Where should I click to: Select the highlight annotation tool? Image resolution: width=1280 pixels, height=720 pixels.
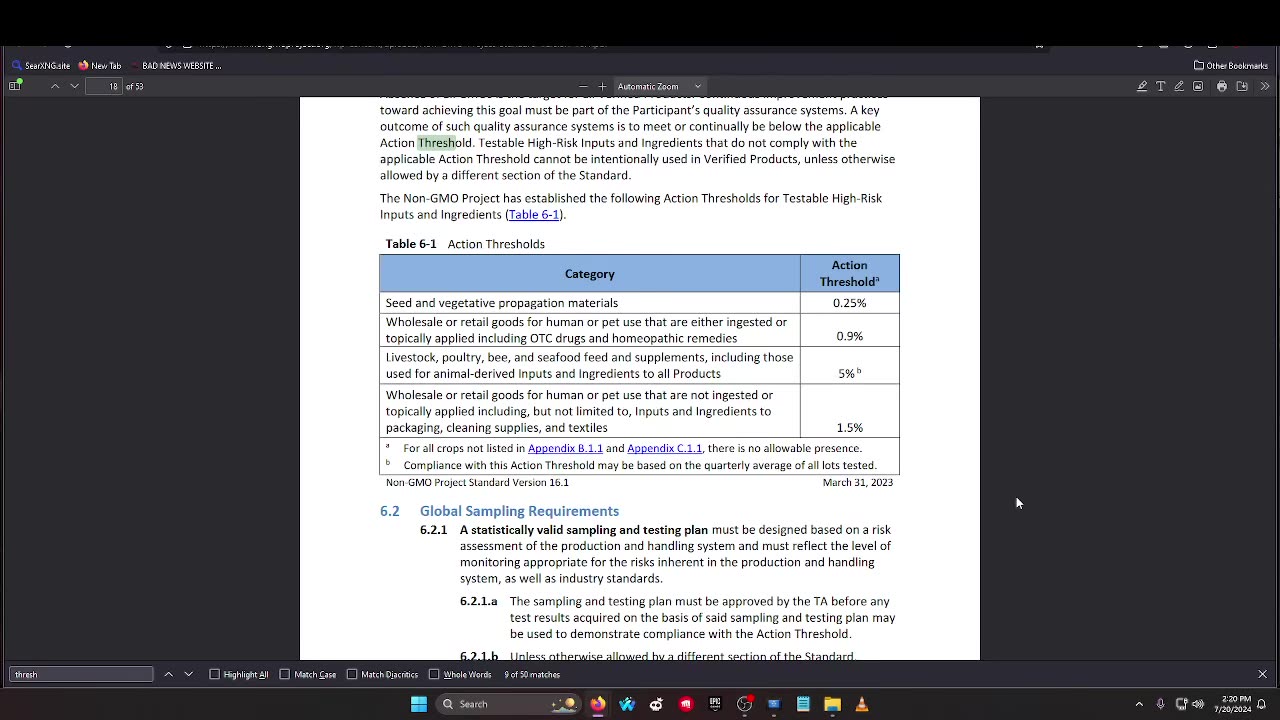click(1142, 86)
